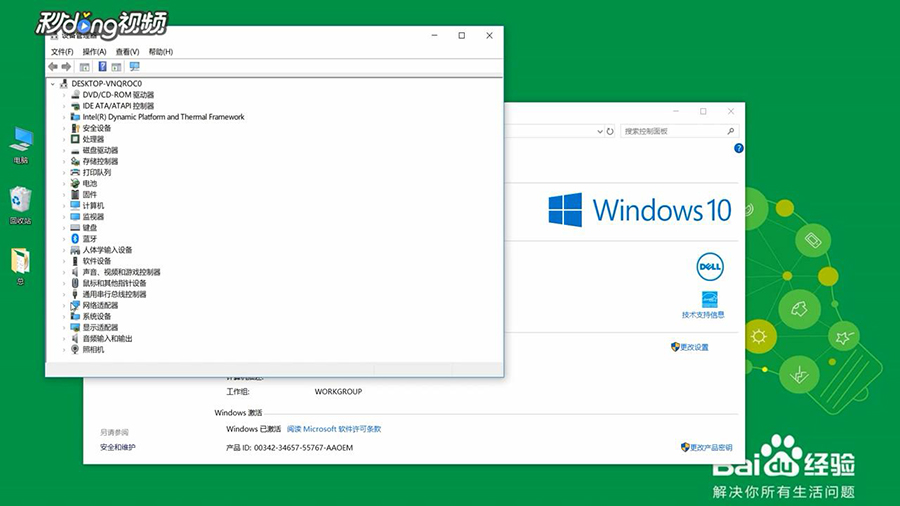Click the 更改设置 link
Screen dimensions: 900x506
(x=695, y=347)
